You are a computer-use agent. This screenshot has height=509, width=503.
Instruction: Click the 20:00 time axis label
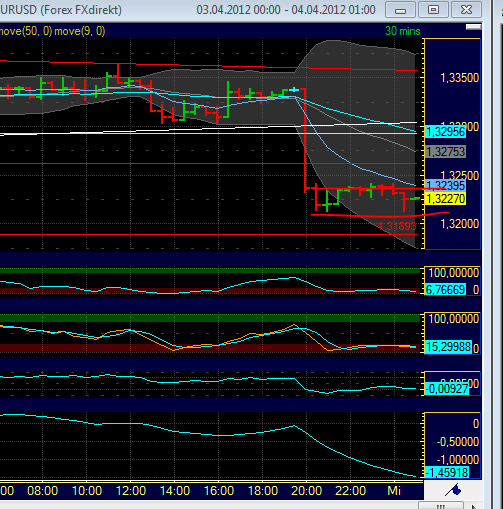coord(306,491)
